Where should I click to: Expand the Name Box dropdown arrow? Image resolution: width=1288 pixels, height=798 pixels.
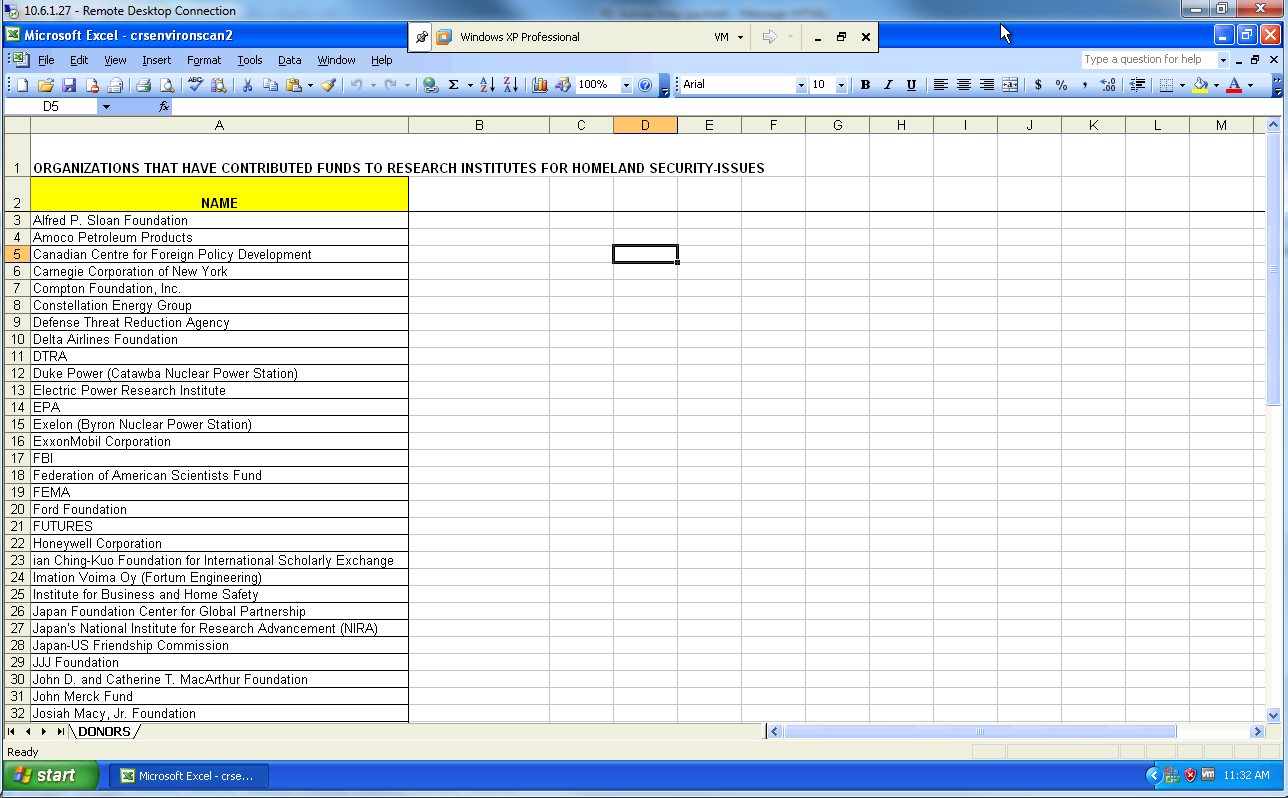coord(106,106)
